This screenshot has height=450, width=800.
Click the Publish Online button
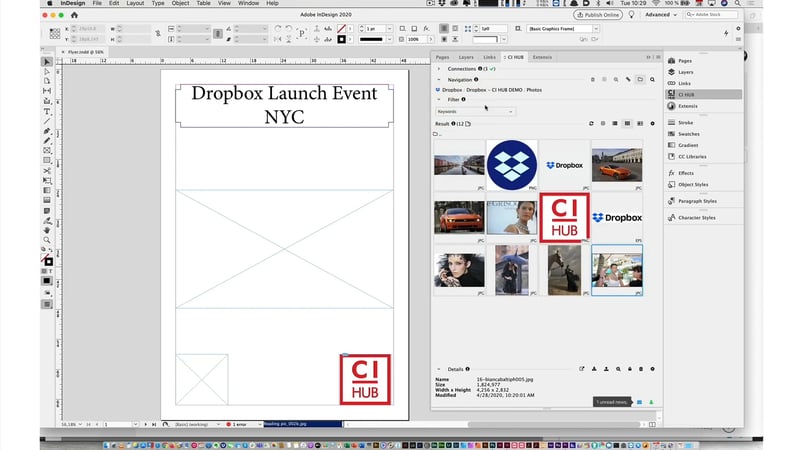click(x=597, y=15)
